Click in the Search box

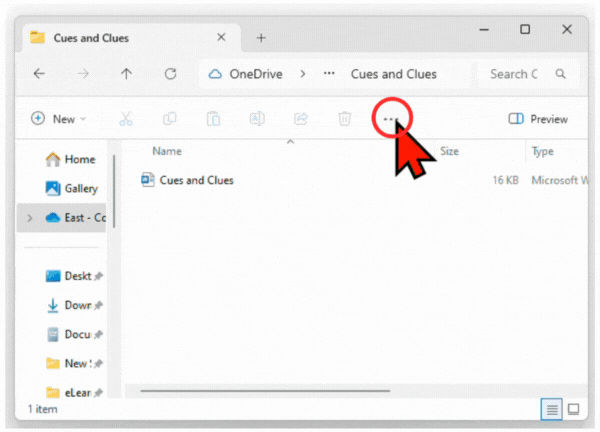tap(515, 74)
